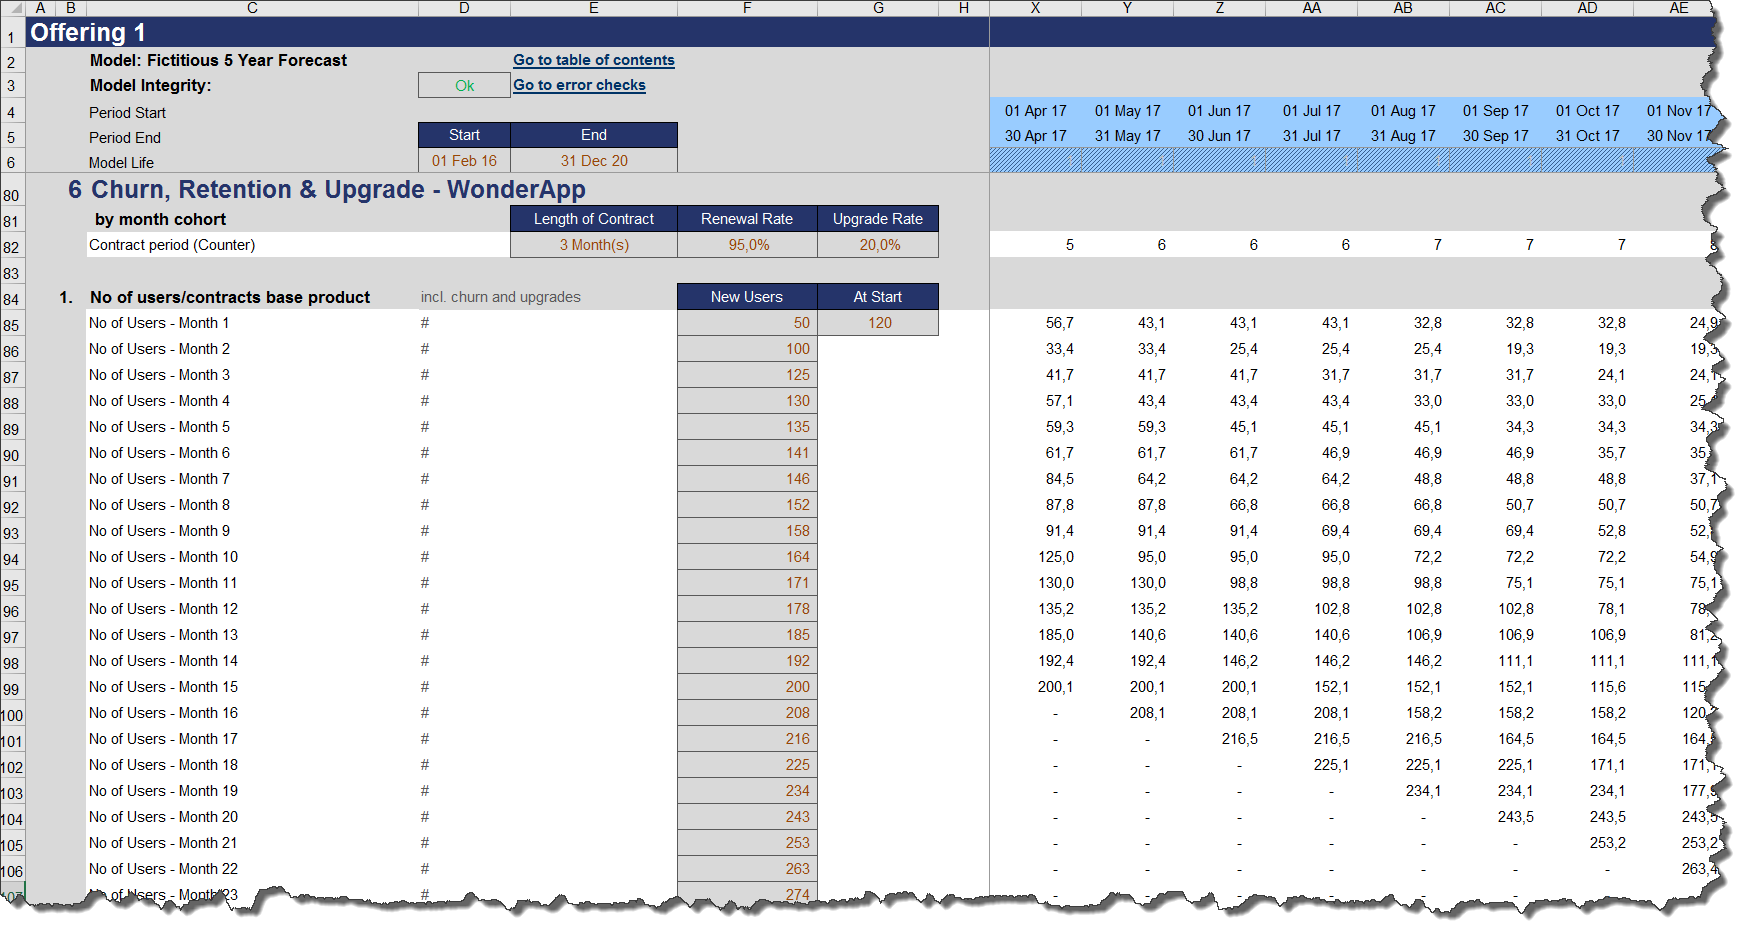Select the 'Offering 1' title cell
Screen dimensions: 1749x934
88,32
